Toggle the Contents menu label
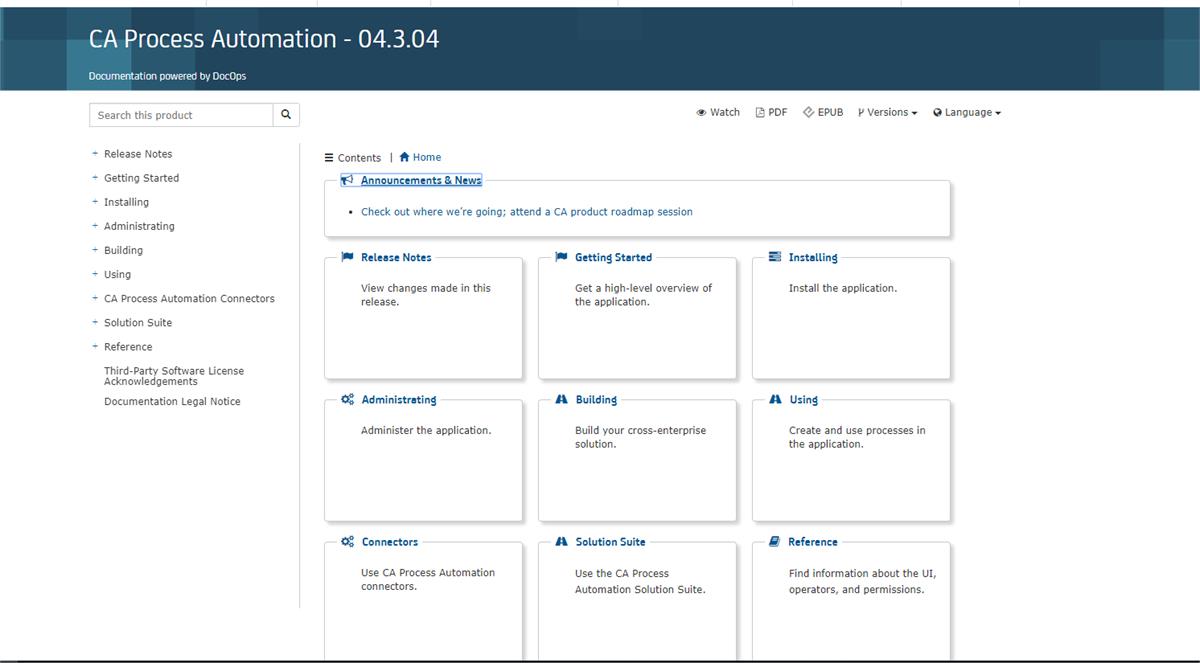This screenshot has width=1200, height=663. point(359,158)
